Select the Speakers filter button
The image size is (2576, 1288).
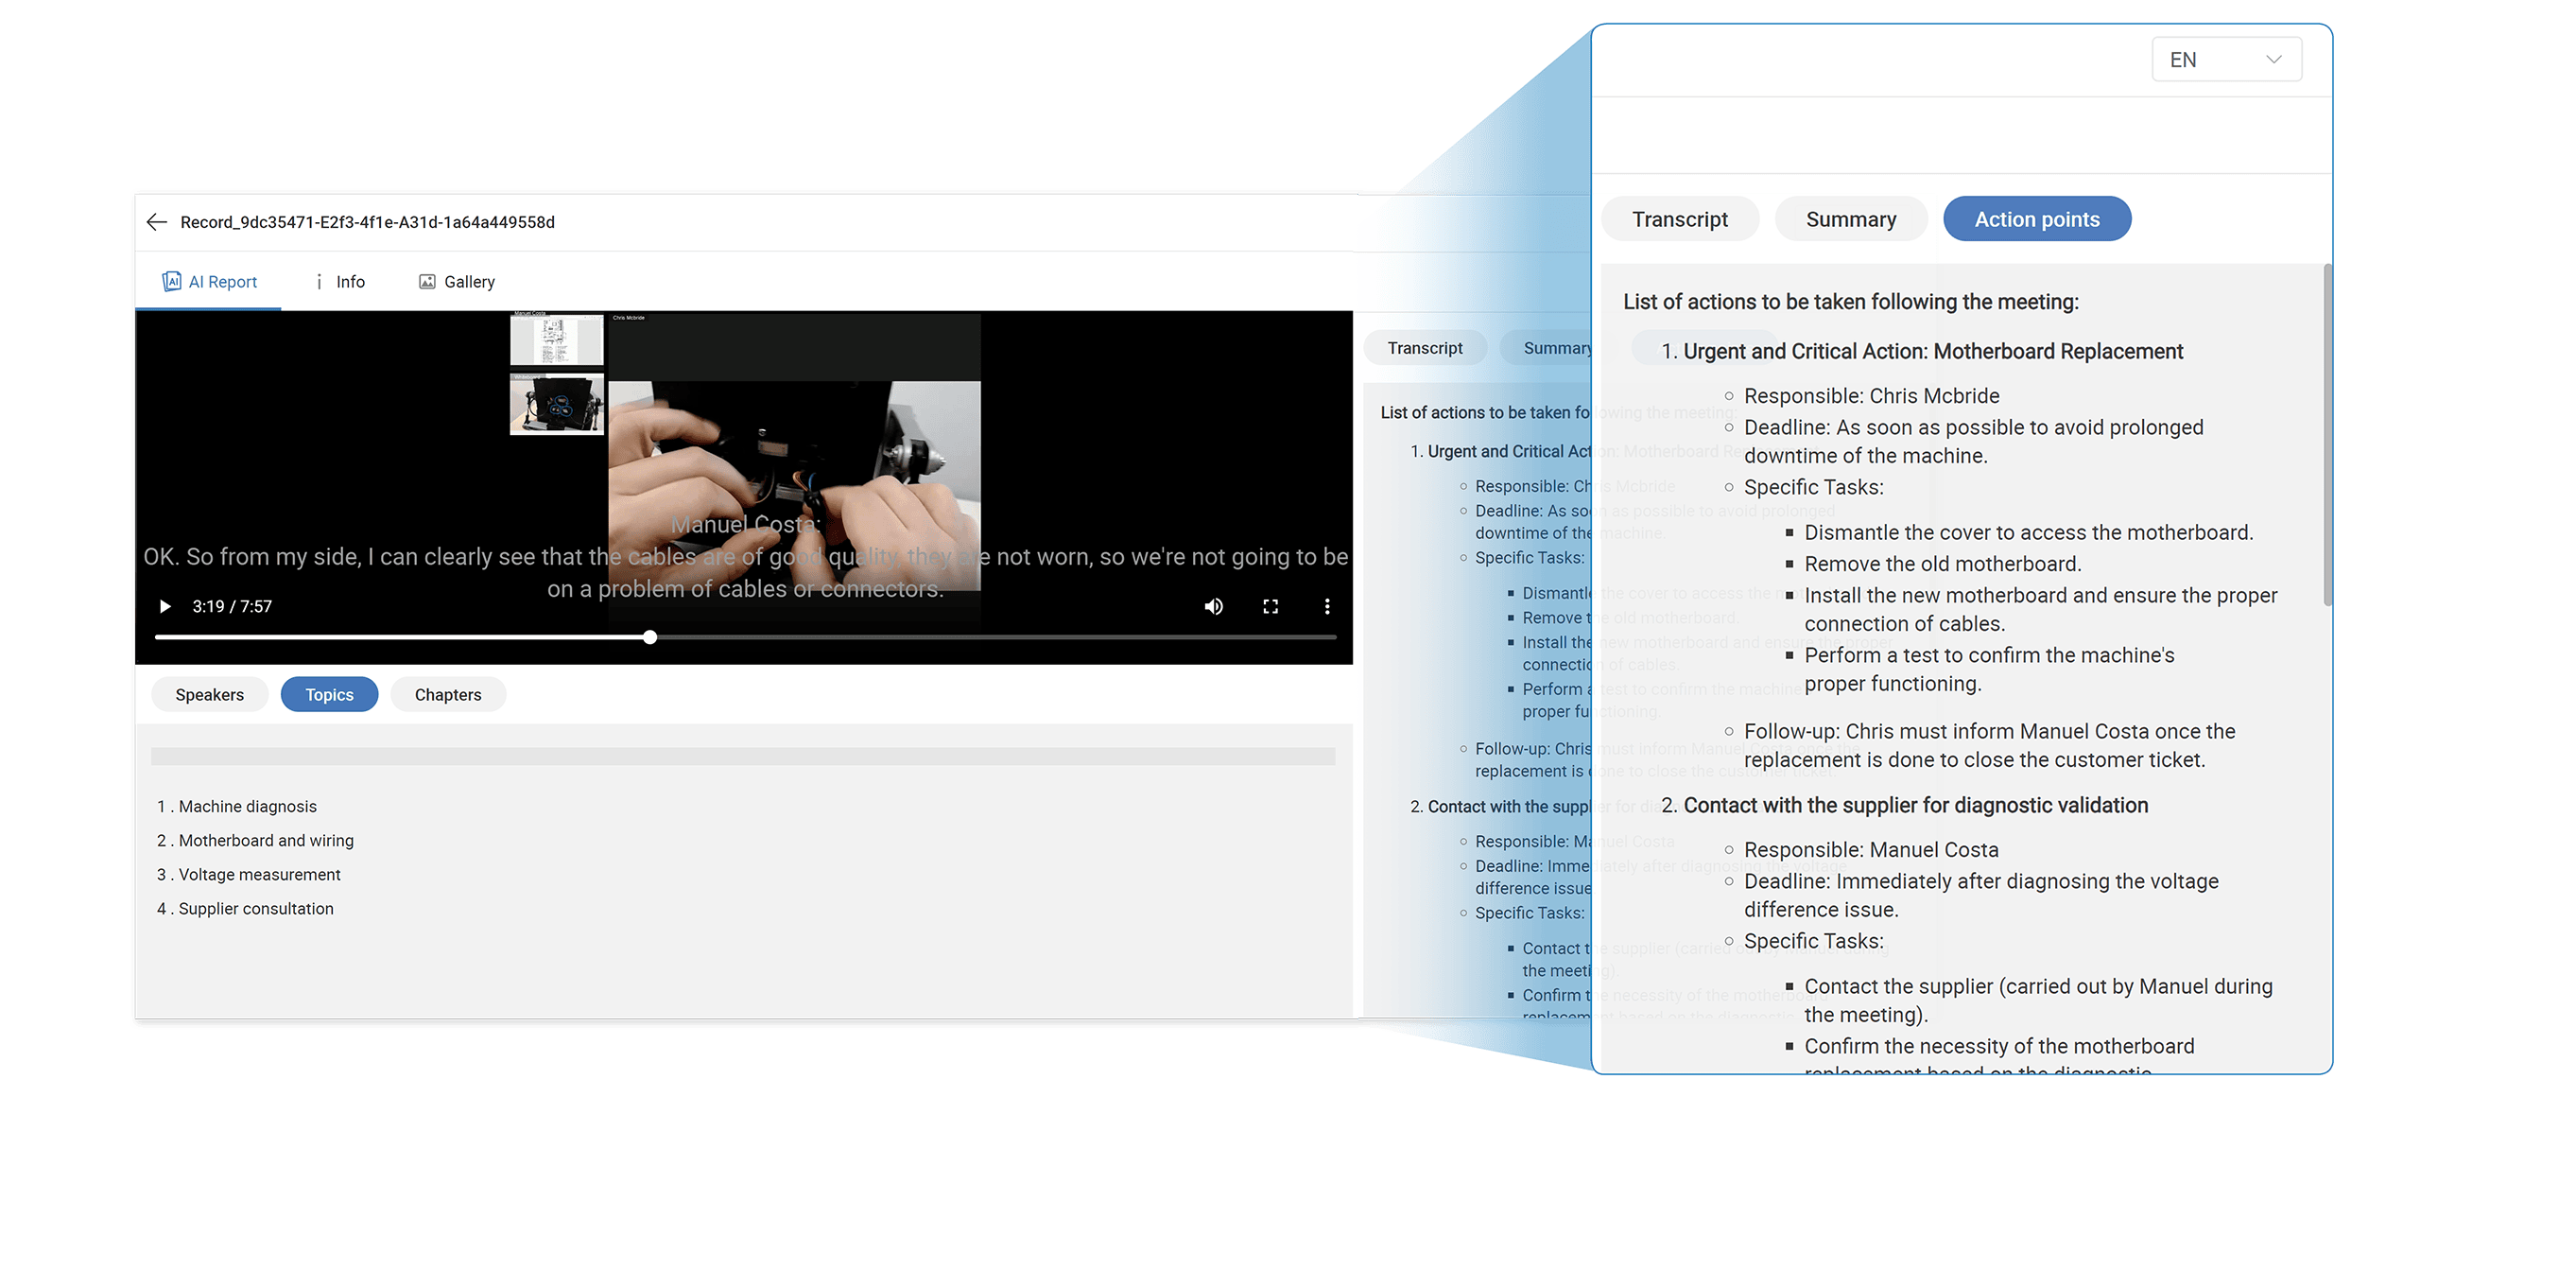(209, 694)
